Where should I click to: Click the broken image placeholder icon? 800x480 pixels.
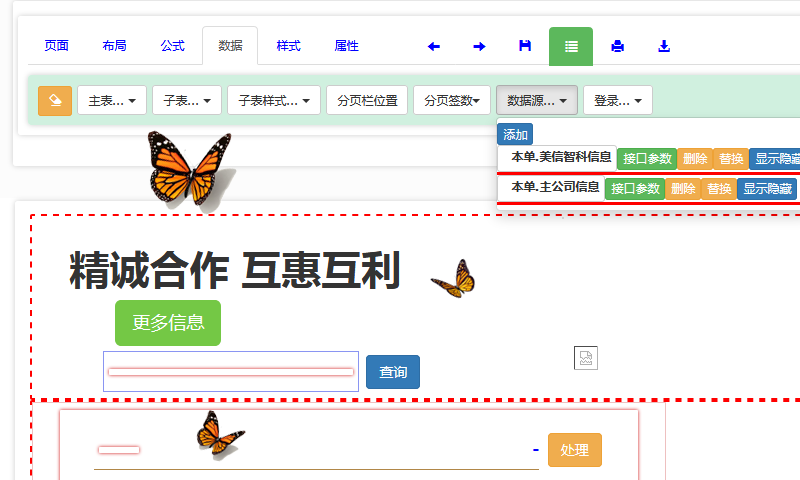coord(586,358)
